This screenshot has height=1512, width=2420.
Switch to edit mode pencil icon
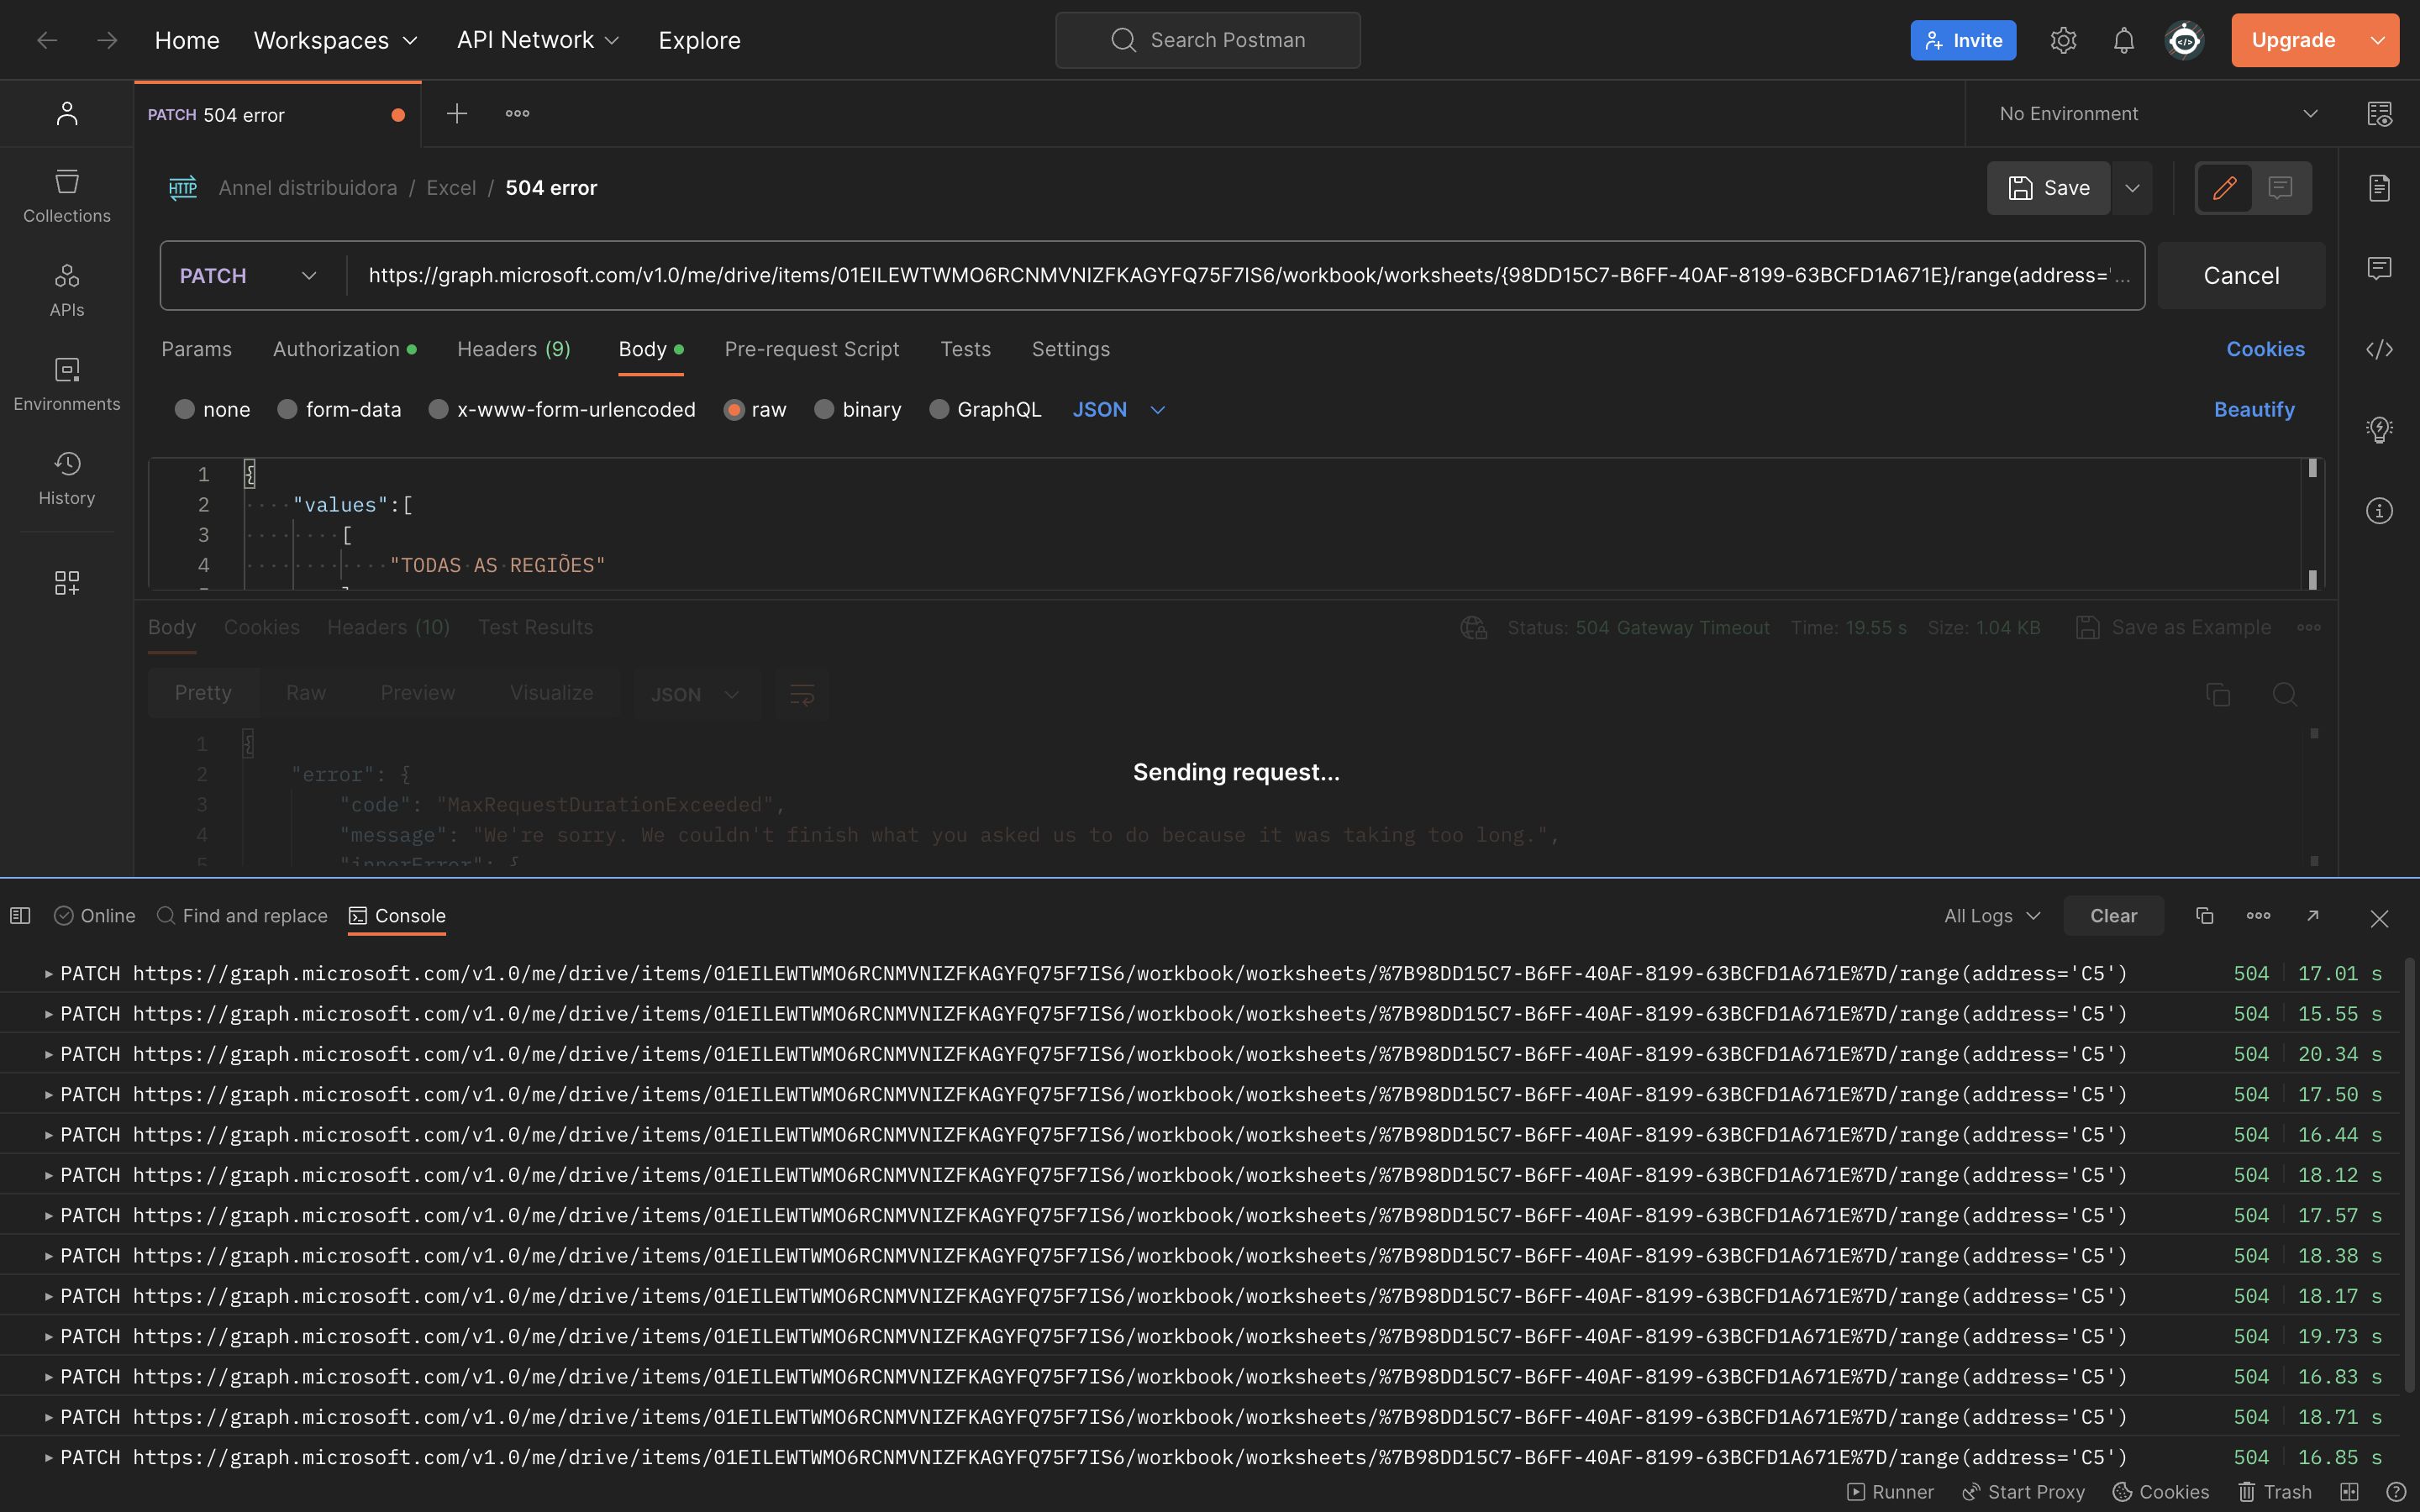pyautogui.click(x=2224, y=188)
